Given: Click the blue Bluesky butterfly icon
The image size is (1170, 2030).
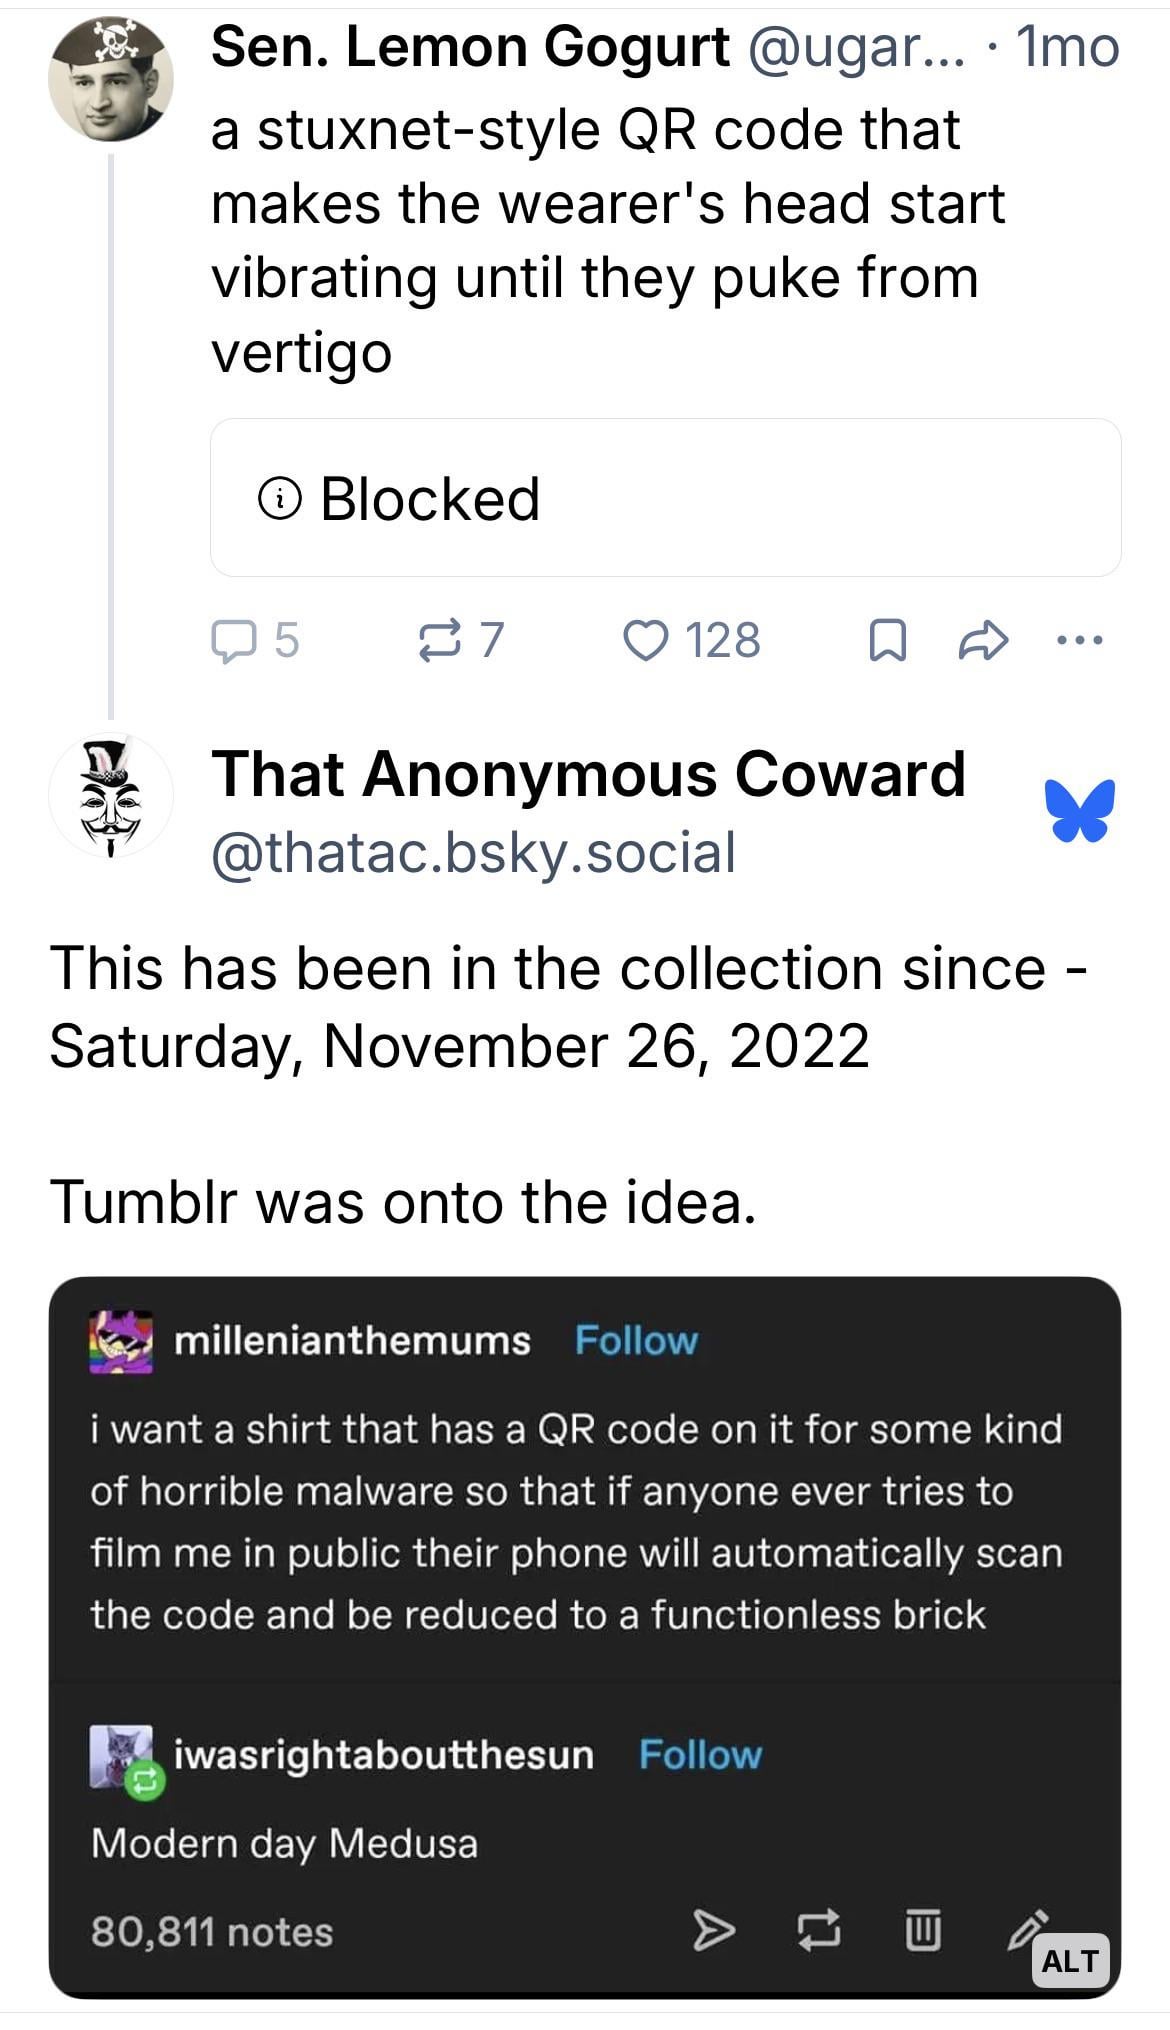Looking at the screenshot, I should (1080, 809).
